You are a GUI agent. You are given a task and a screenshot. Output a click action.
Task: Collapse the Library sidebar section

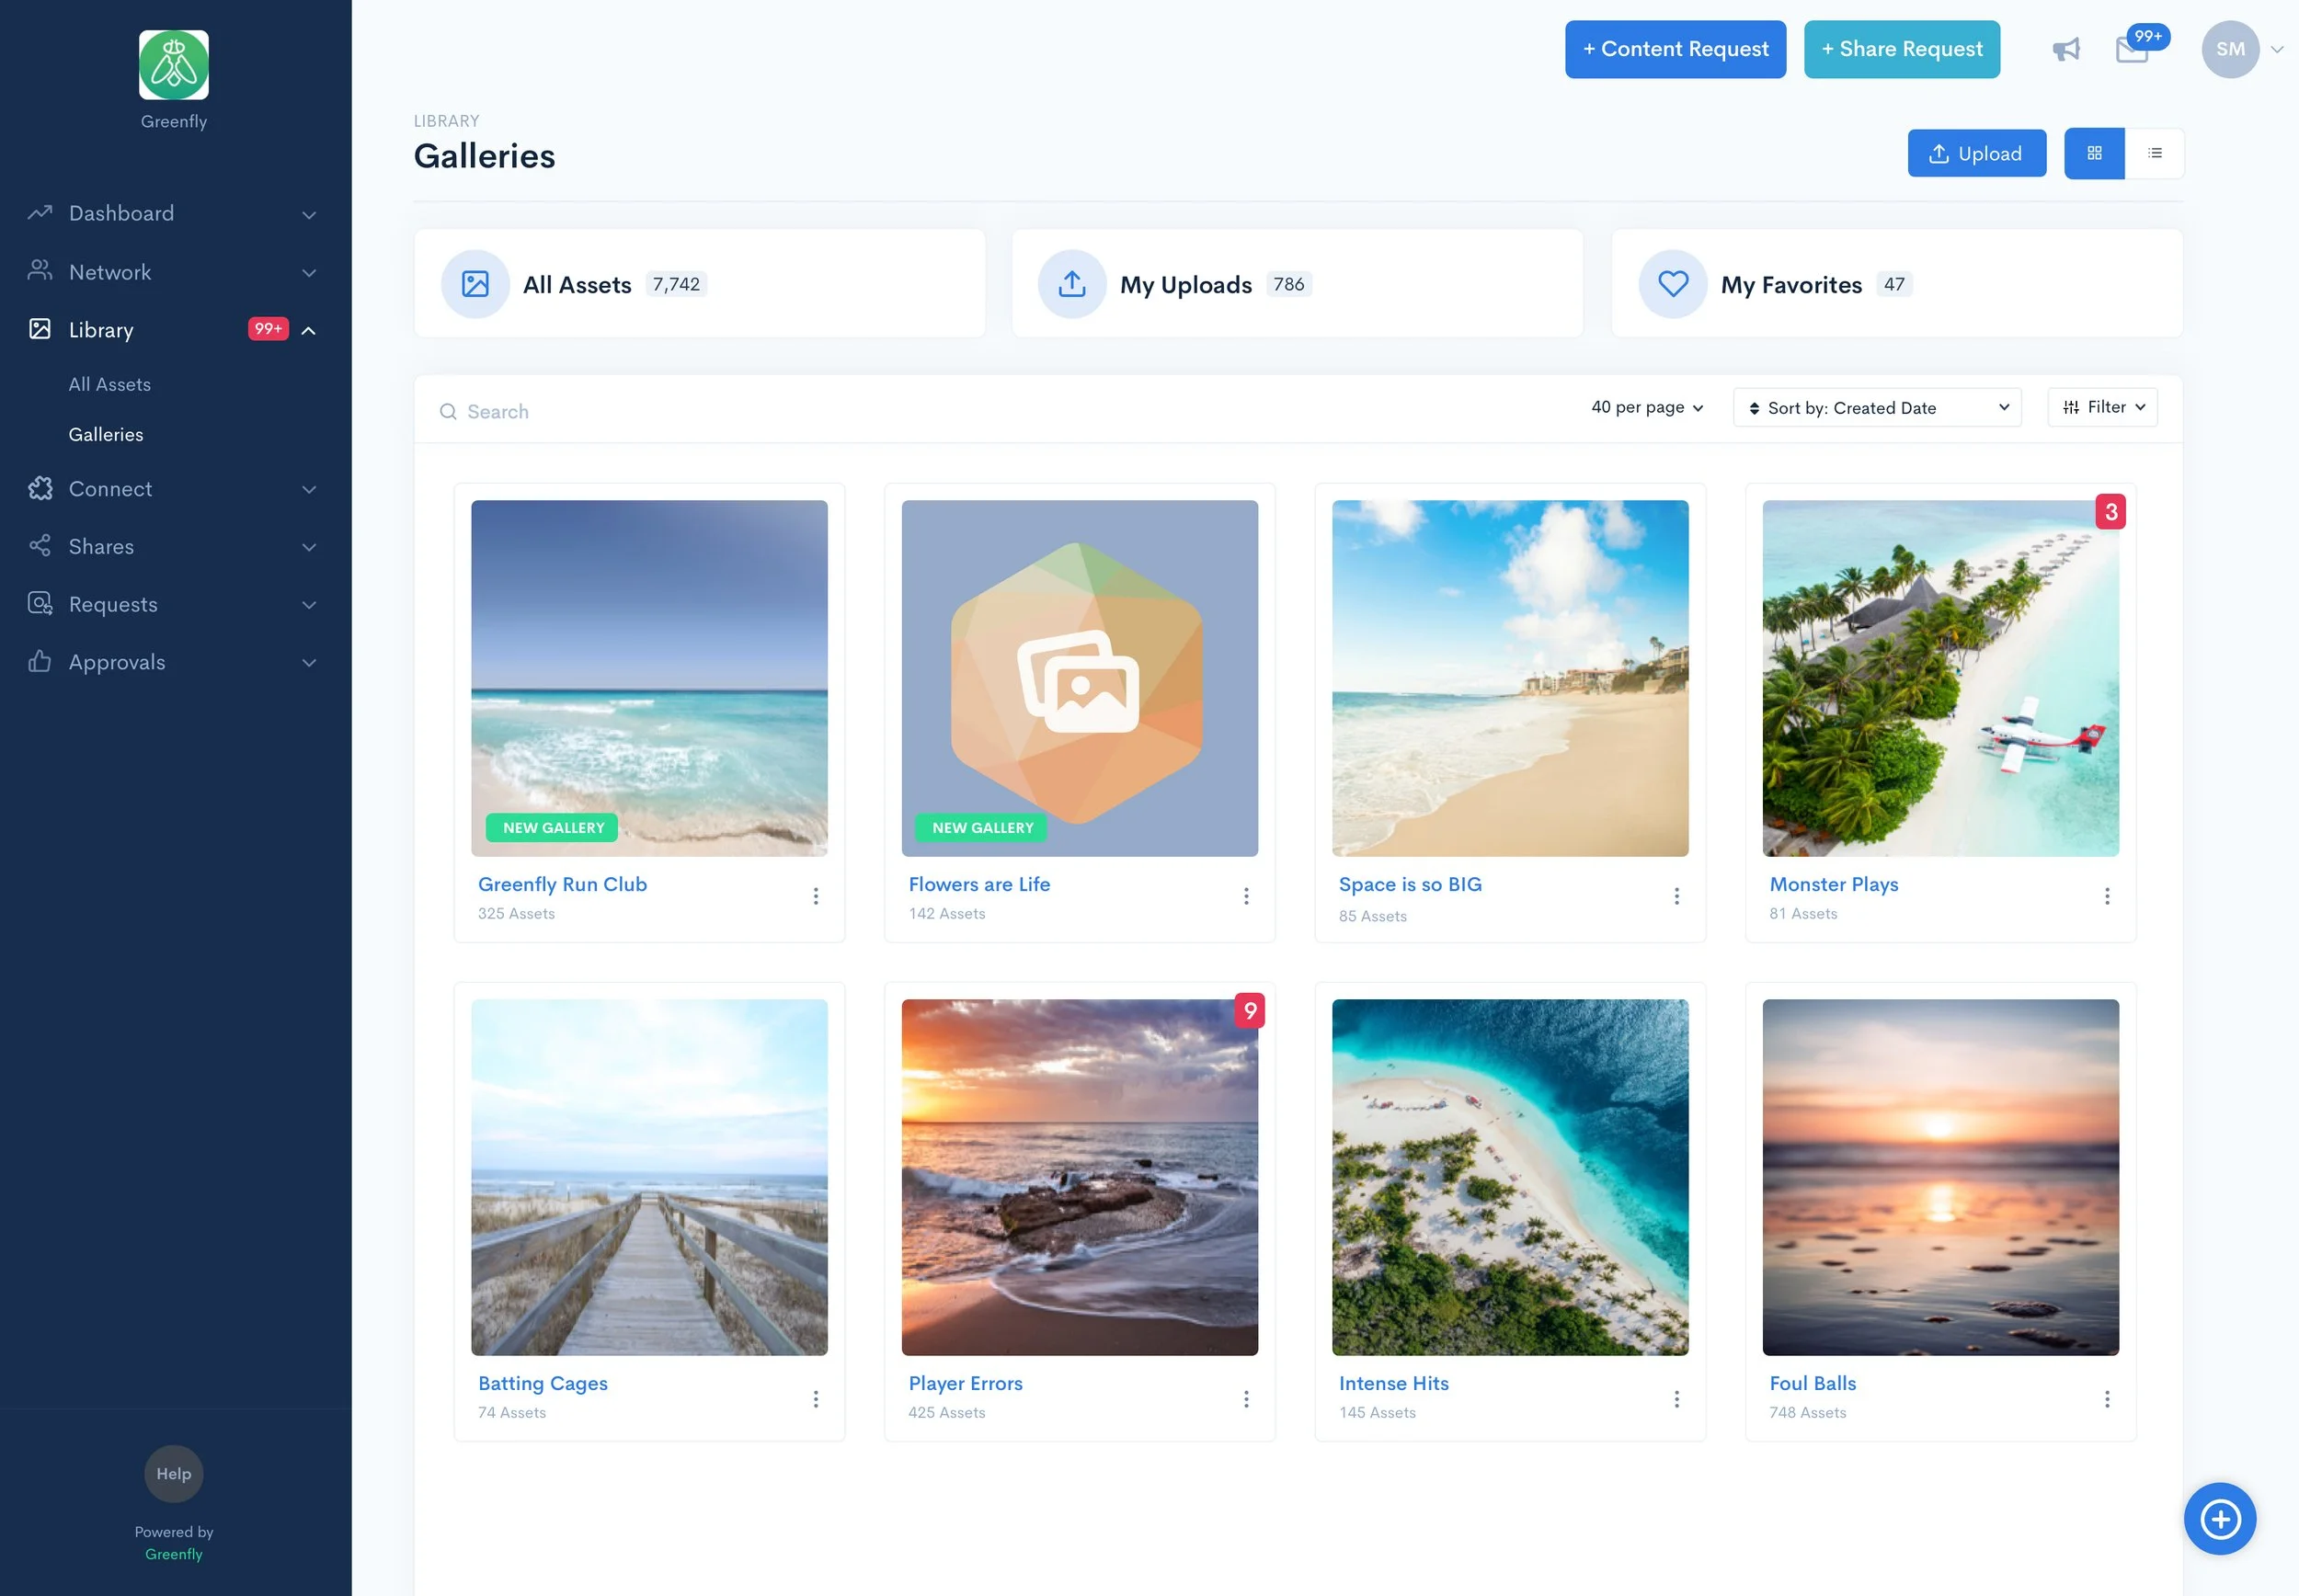coord(308,330)
